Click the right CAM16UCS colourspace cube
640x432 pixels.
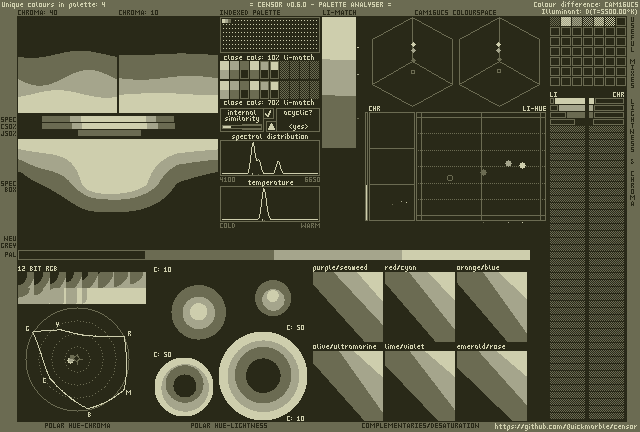coord(499,62)
